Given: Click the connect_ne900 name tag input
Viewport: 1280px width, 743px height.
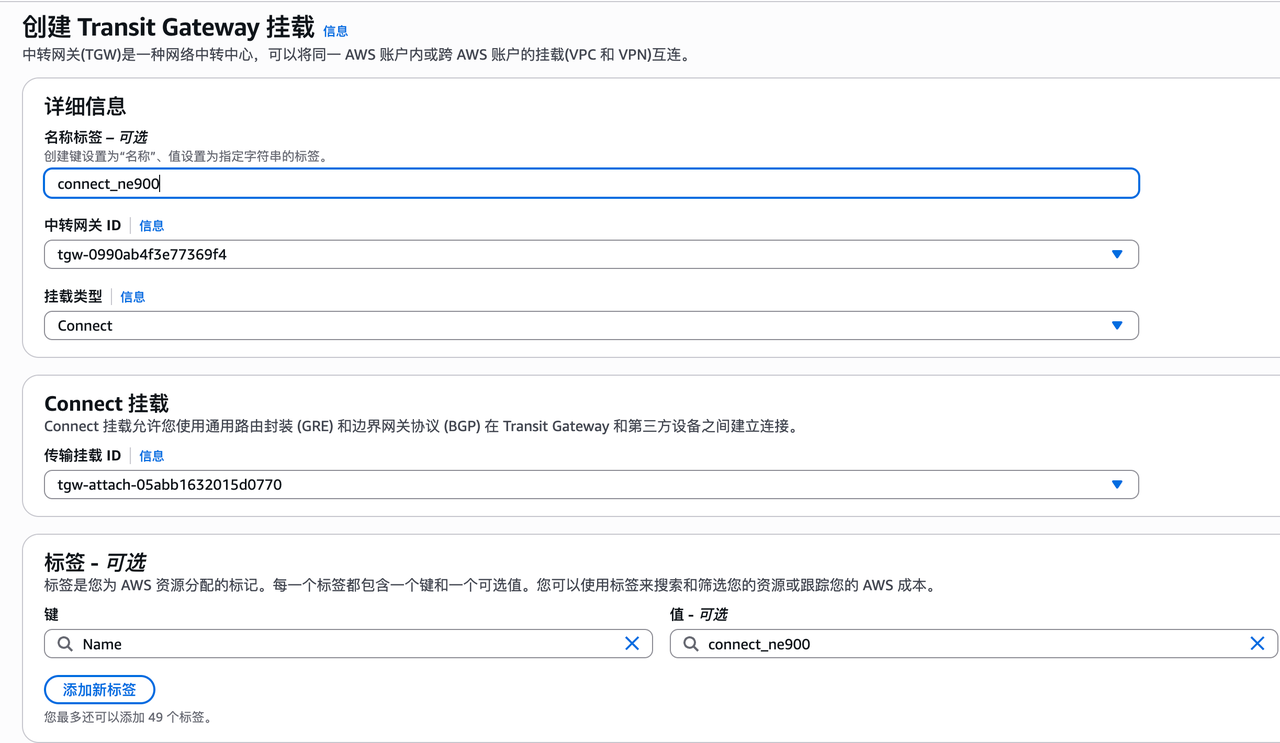Looking at the screenshot, I should (400, 183).
